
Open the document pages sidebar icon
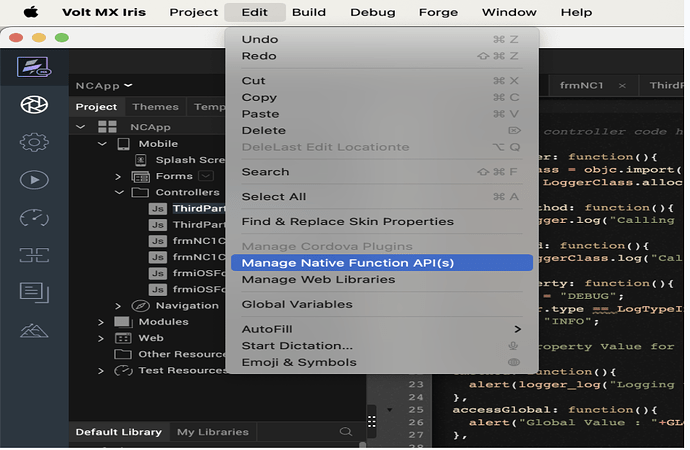(x=34, y=293)
